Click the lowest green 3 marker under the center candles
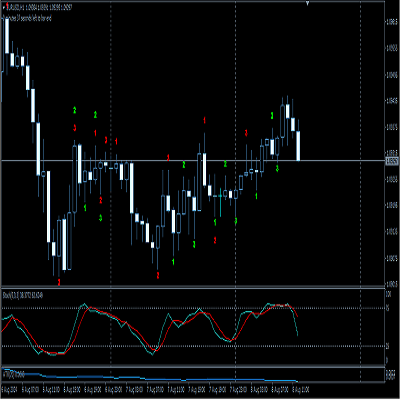Viewport: 400px width, 400px height. (x=194, y=244)
